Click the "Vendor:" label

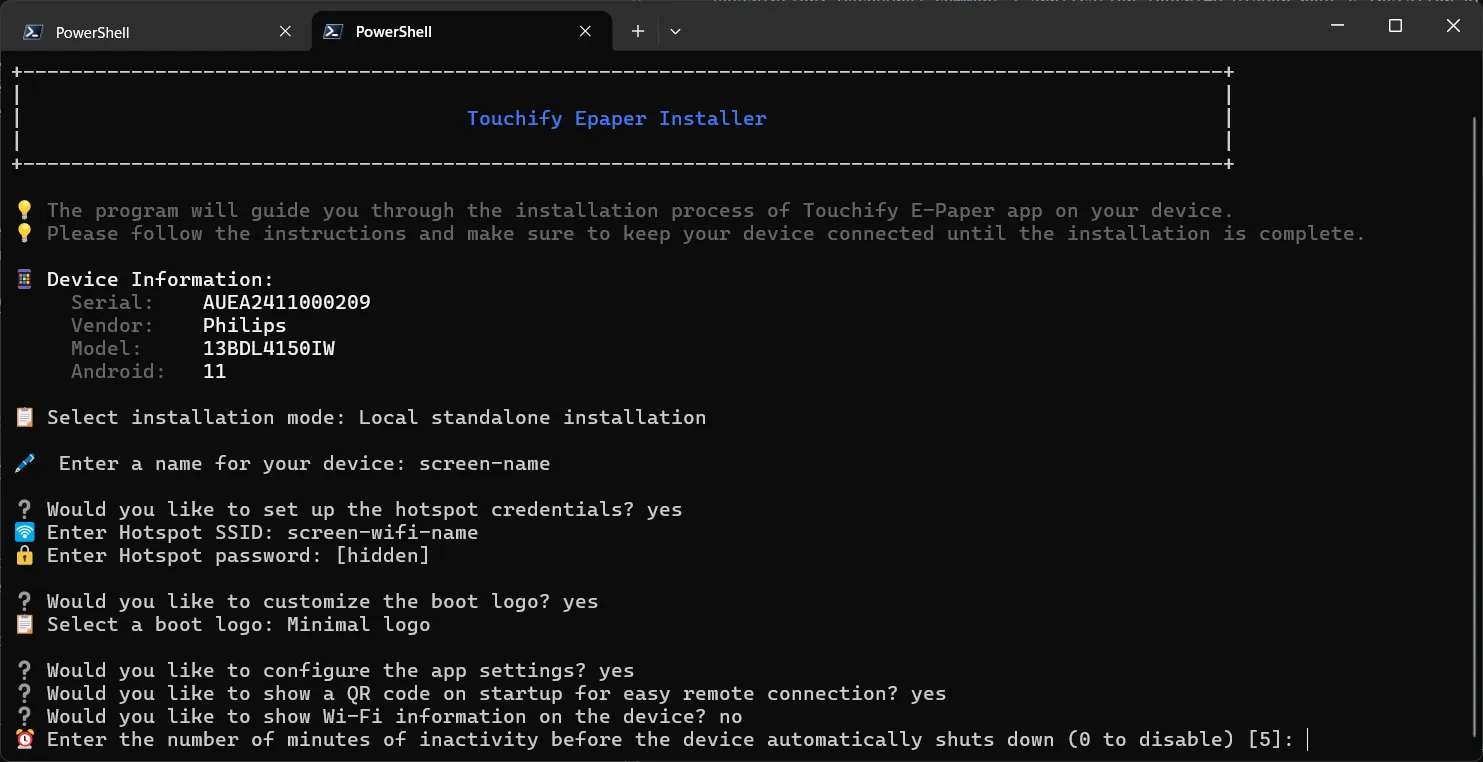click(x=113, y=325)
